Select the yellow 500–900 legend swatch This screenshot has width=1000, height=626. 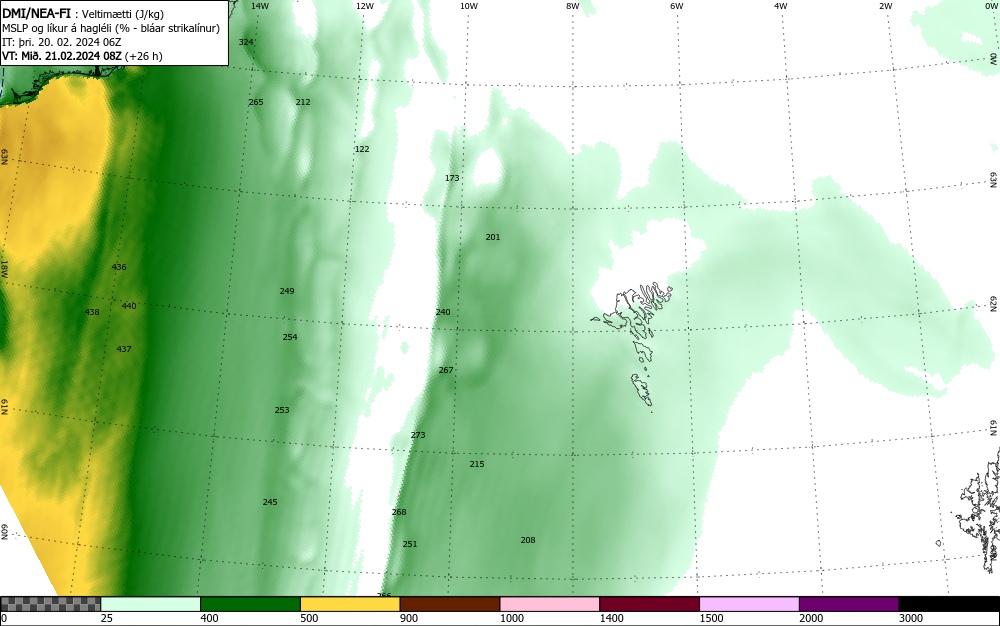pos(350,604)
